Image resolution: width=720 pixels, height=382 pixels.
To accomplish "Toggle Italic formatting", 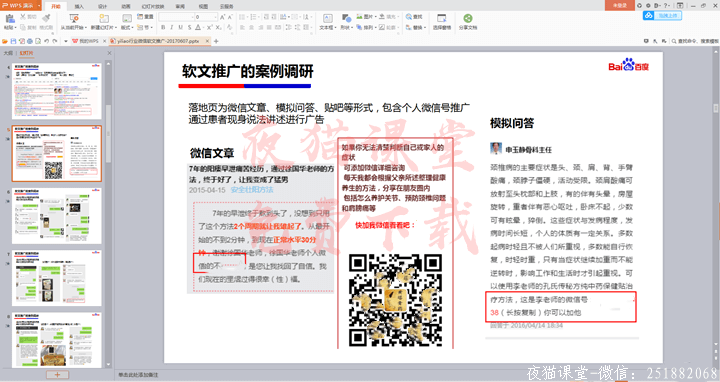I will (172, 28).
